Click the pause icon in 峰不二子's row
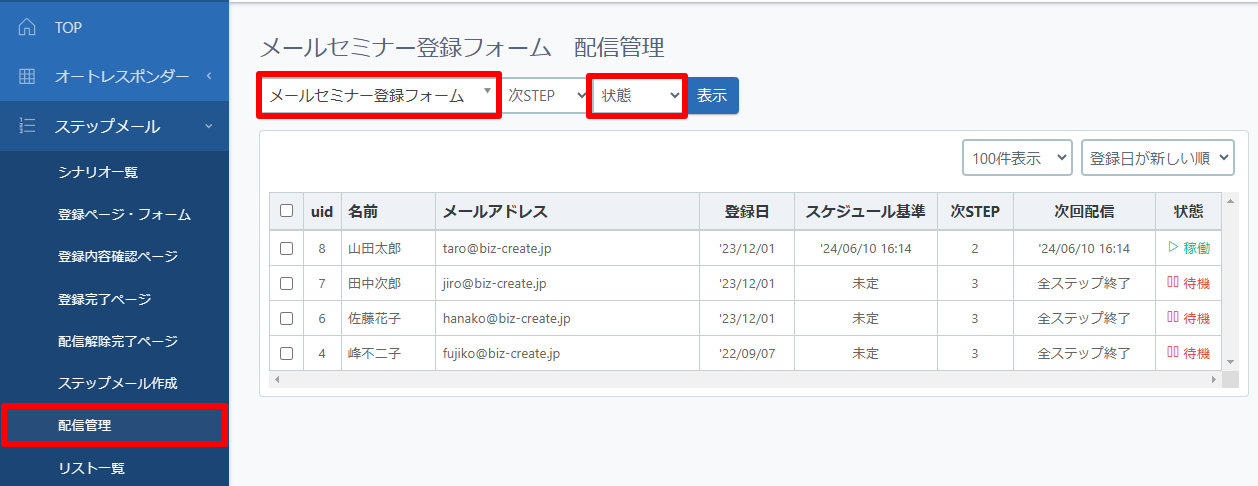This screenshot has height=486, width=1258. pos(1173,353)
